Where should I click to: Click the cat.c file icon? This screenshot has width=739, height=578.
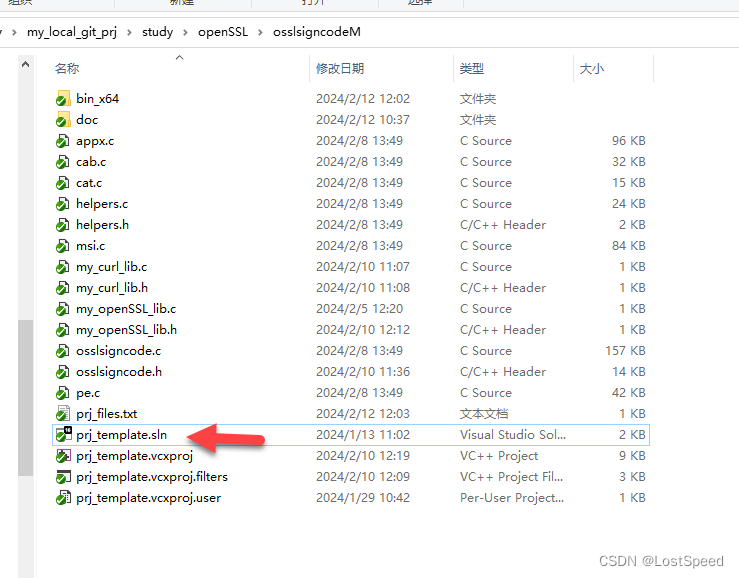point(63,183)
